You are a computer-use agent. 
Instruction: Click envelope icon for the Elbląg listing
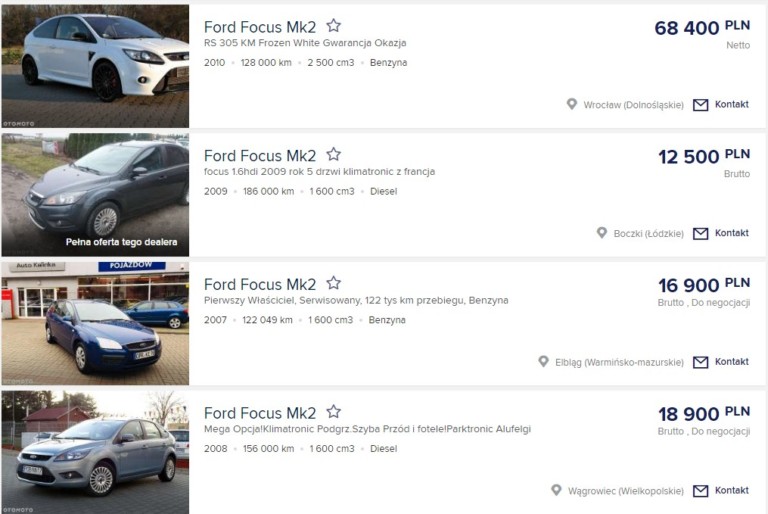(700, 362)
